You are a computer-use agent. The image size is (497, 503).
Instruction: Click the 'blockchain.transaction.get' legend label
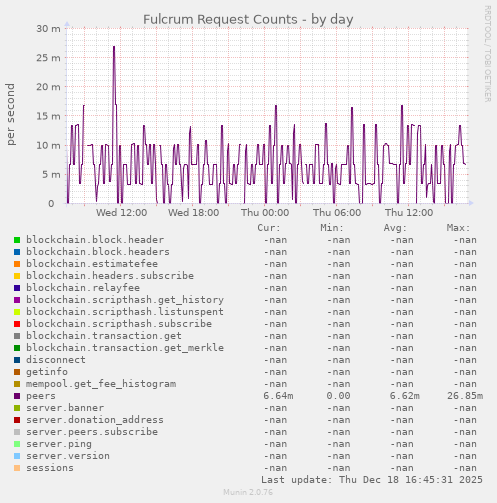click(x=104, y=336)
